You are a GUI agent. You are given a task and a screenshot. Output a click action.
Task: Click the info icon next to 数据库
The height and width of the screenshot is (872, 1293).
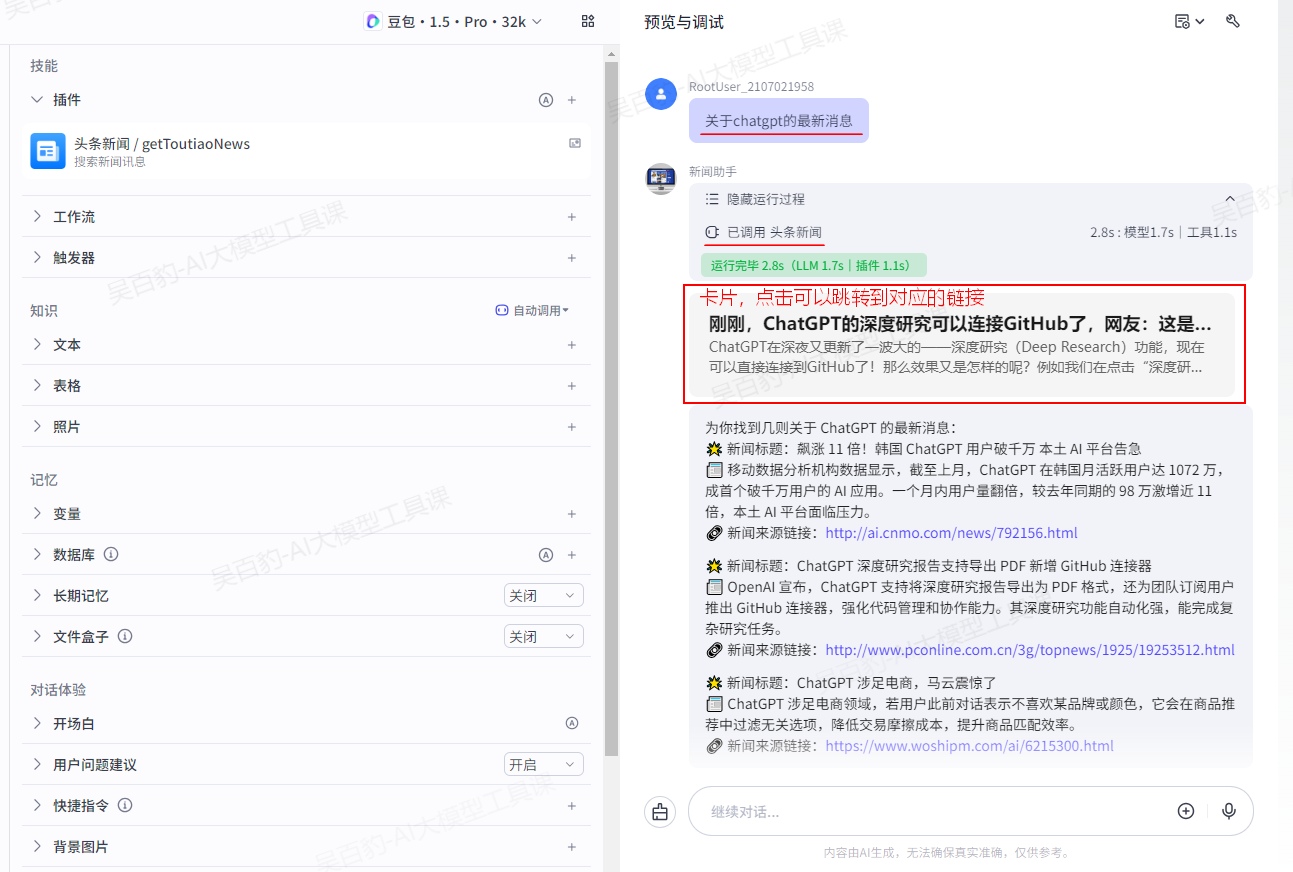pyautogui.click(x=112, y=554)
